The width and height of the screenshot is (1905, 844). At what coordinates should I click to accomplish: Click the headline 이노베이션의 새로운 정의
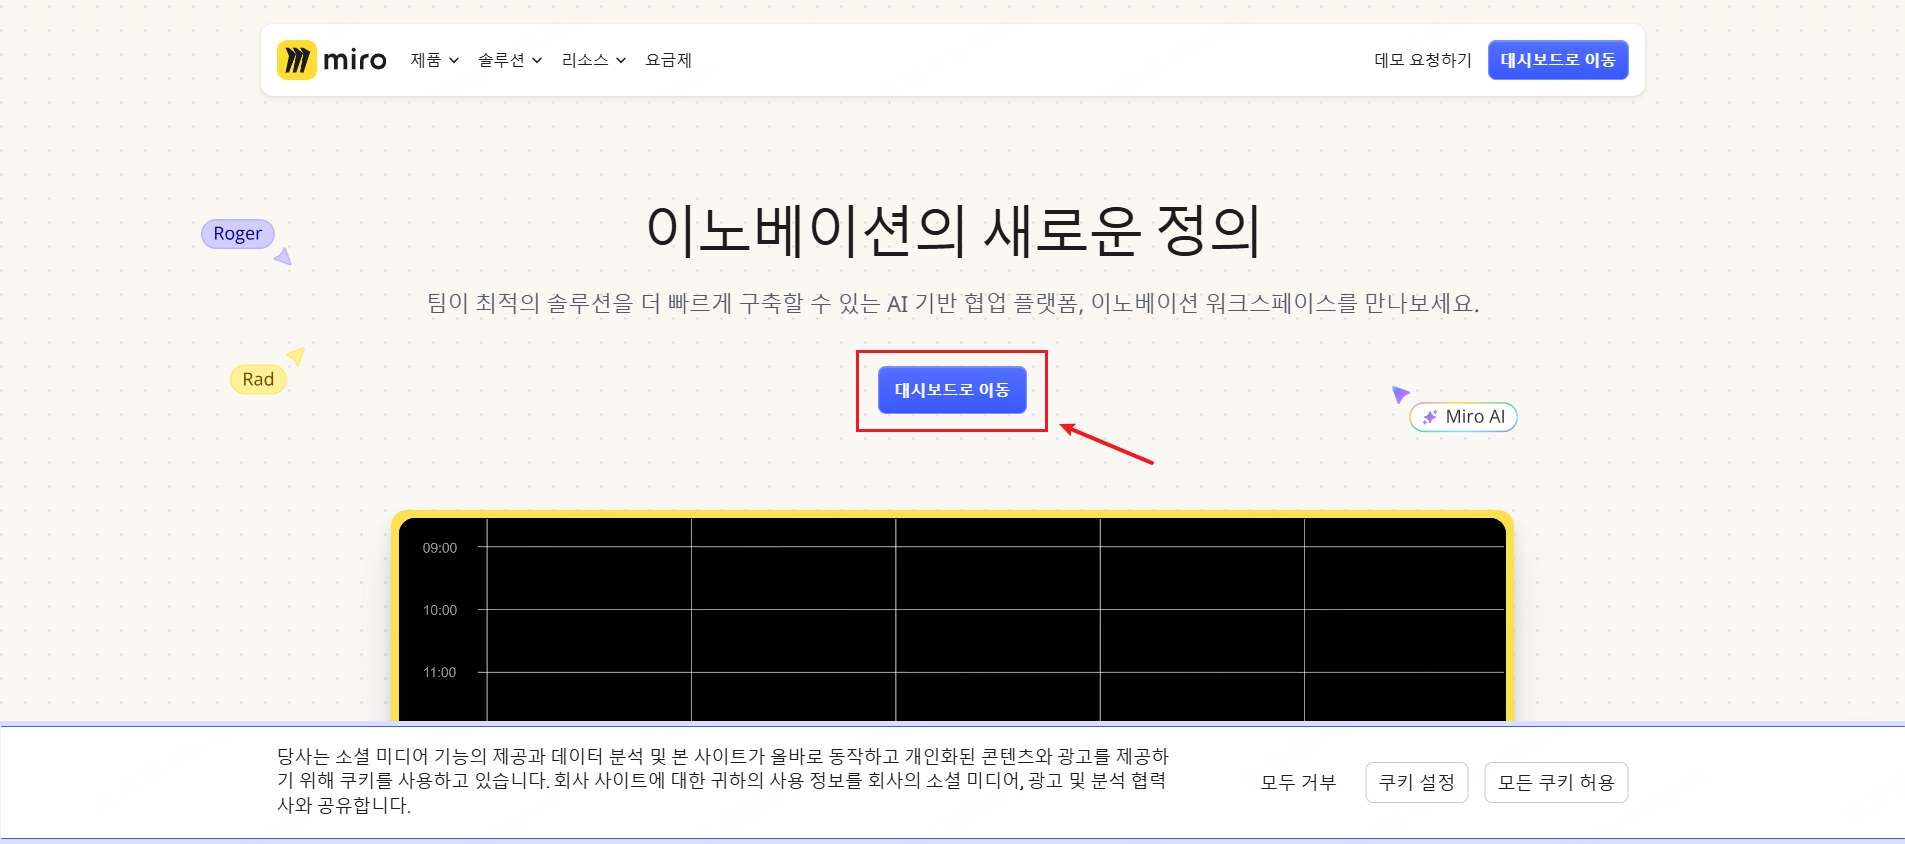[952, 230]
